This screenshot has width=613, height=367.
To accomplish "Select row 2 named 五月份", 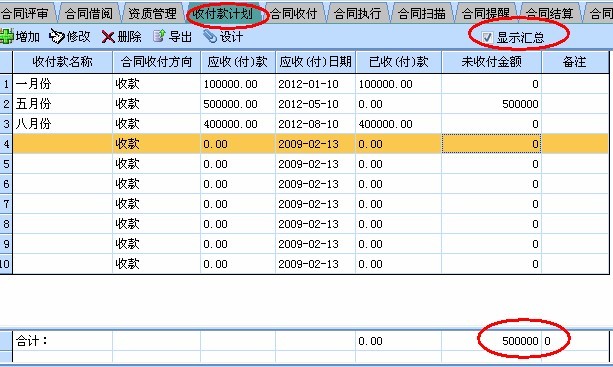I will [x=311, y=104].
